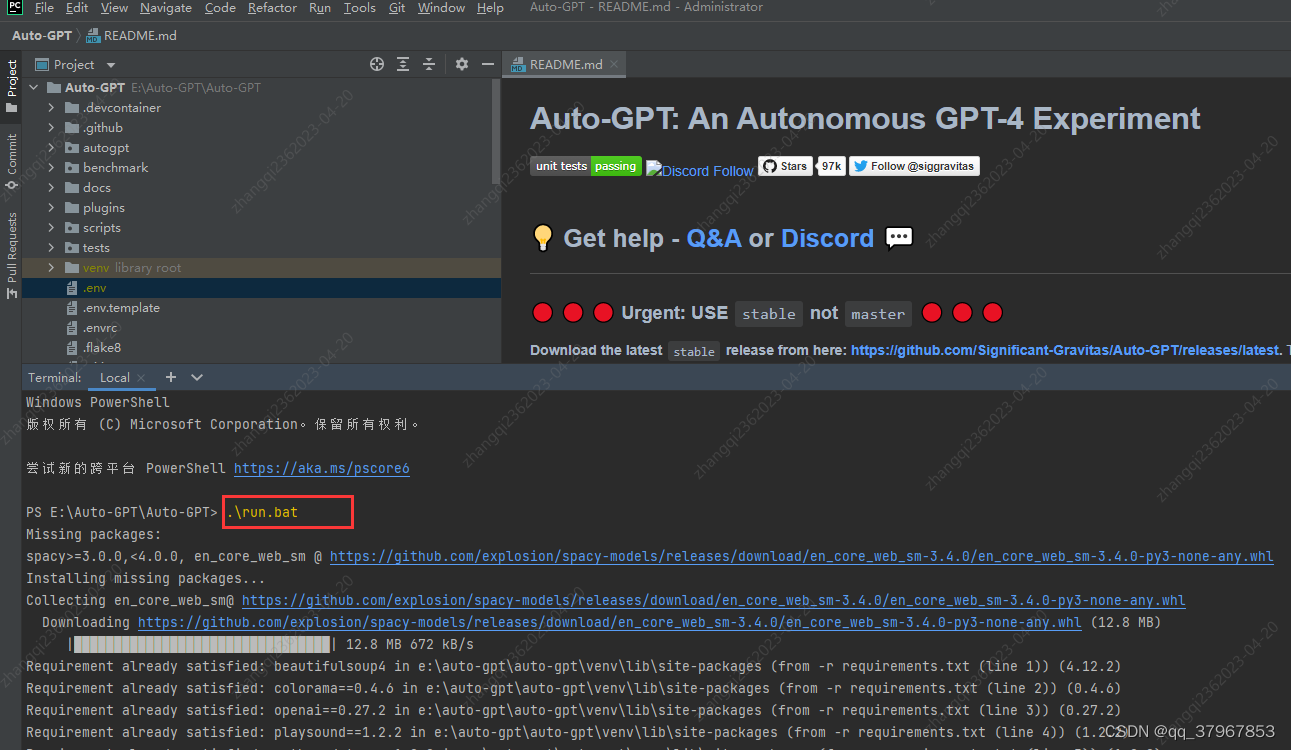The image size is (1291, 750).
Task: Open the Downloading en_core_web_sm wheel link
Action: [x=610, y=622]
